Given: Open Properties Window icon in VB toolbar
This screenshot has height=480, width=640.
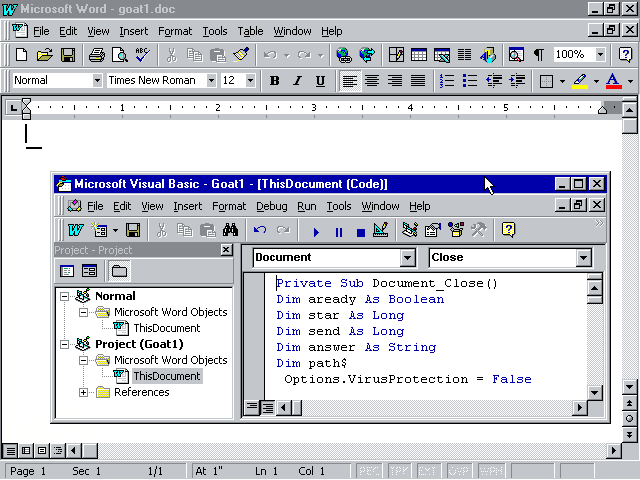Looking at the screenshot, I should click(433, 230).
